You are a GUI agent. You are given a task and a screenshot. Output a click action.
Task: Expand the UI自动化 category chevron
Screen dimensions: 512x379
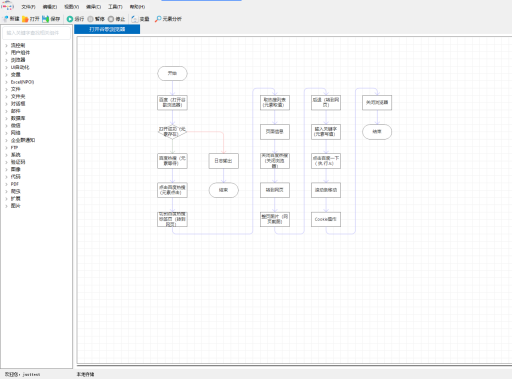click(6, 67)
